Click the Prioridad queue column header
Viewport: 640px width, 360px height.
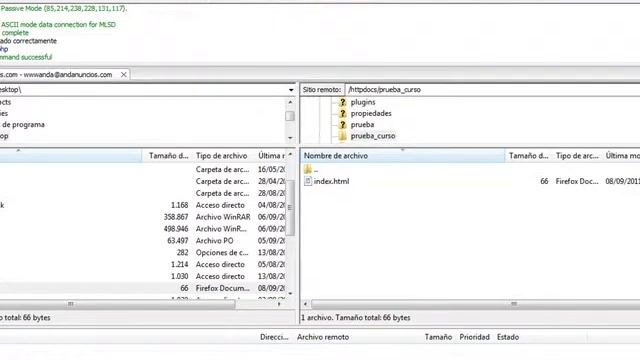click(474, 337)
